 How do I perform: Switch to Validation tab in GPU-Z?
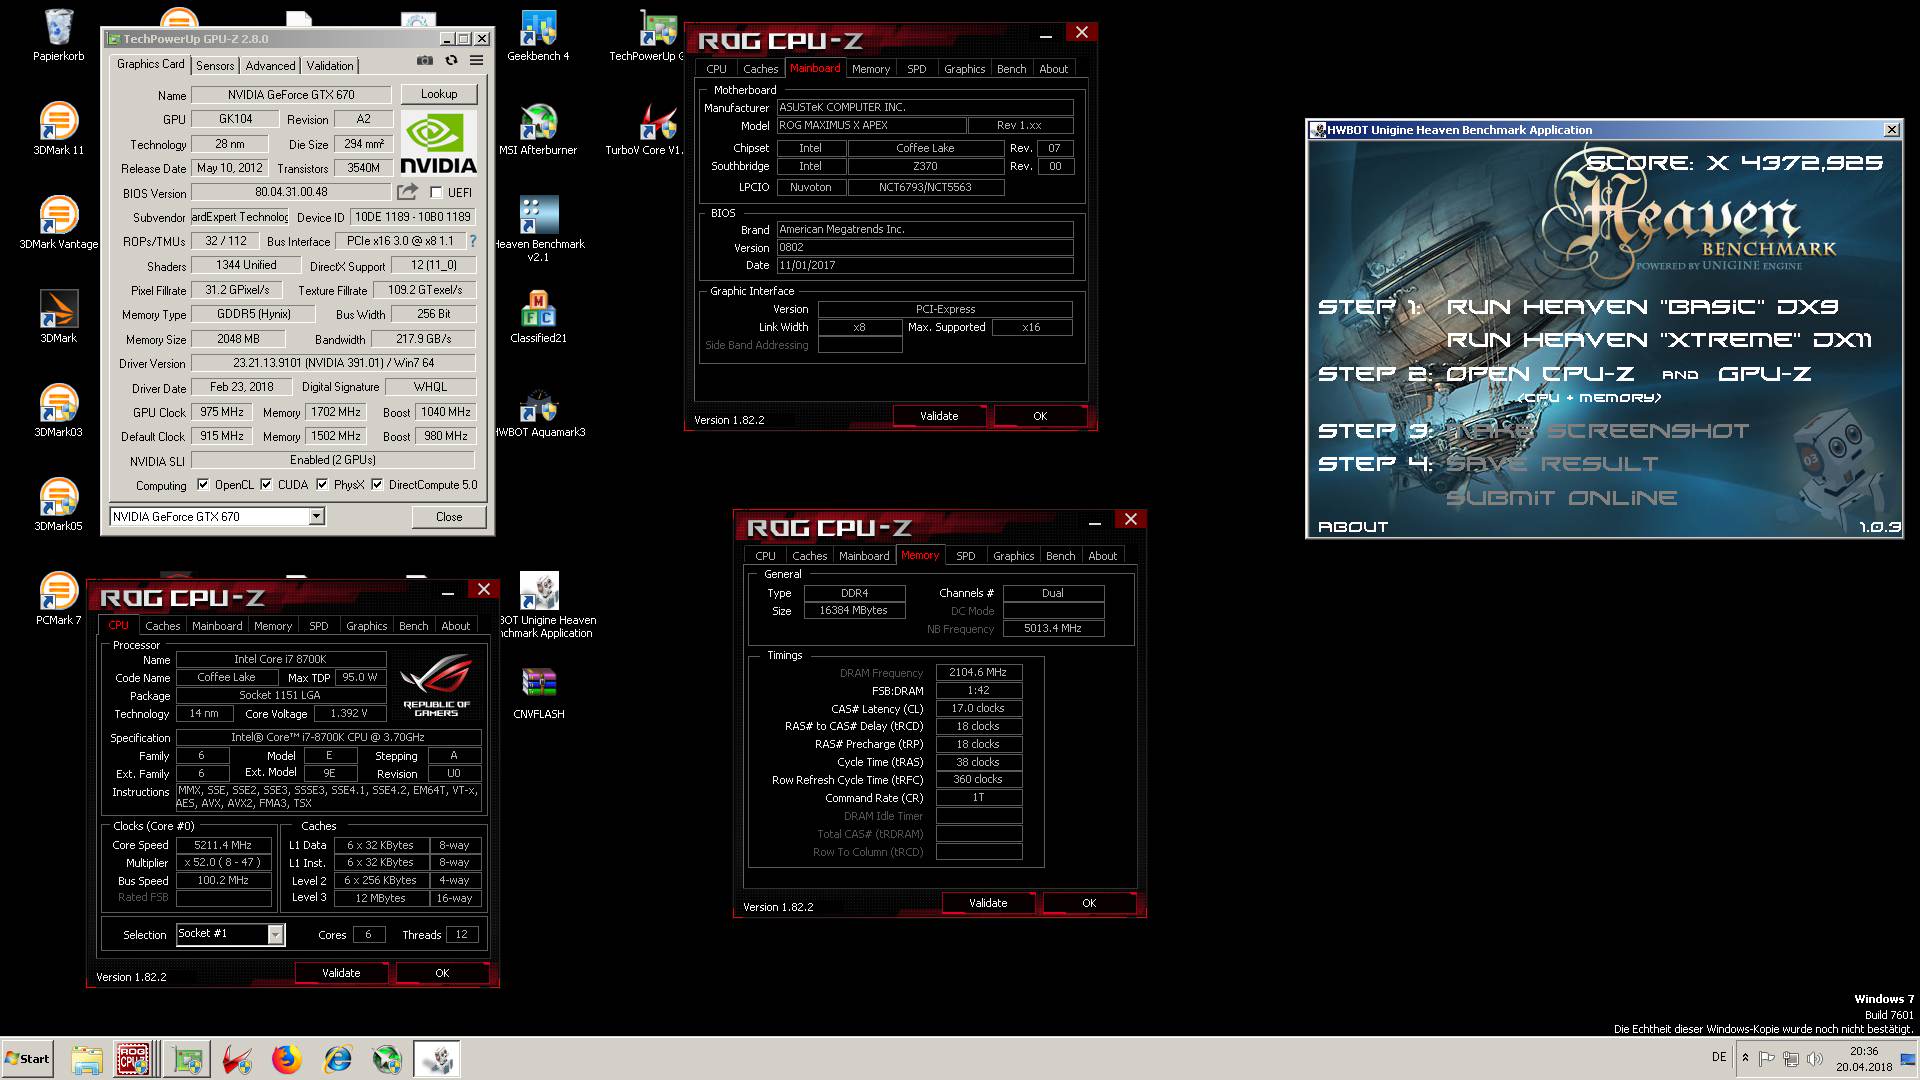pyautogui.click(x=330, y=66)
